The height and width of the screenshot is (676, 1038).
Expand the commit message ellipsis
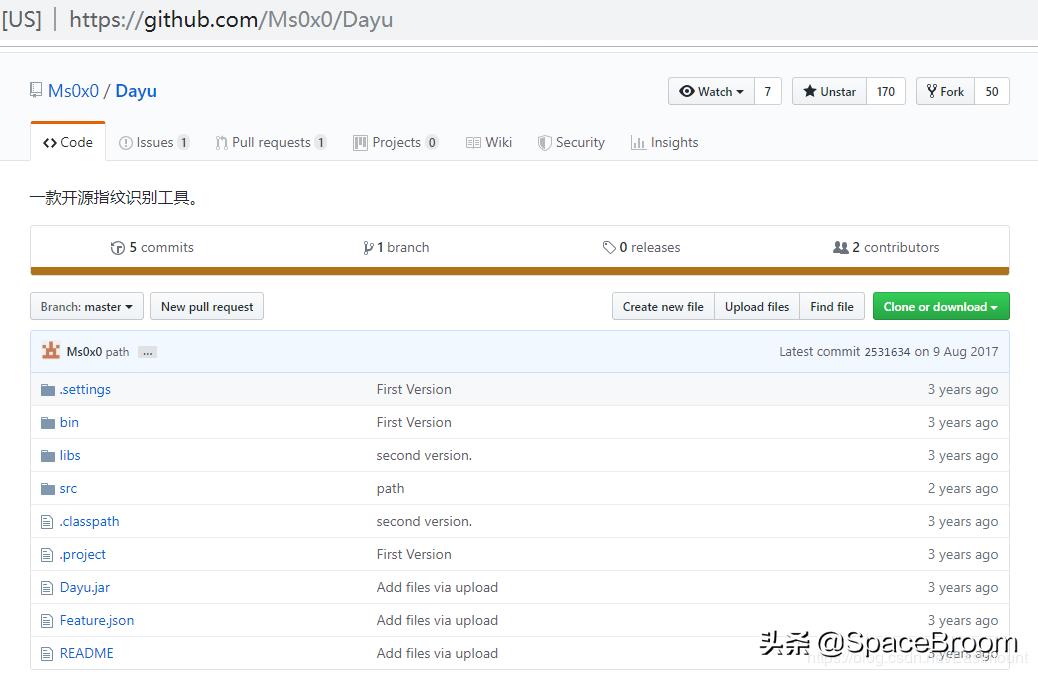click(146, 352)
